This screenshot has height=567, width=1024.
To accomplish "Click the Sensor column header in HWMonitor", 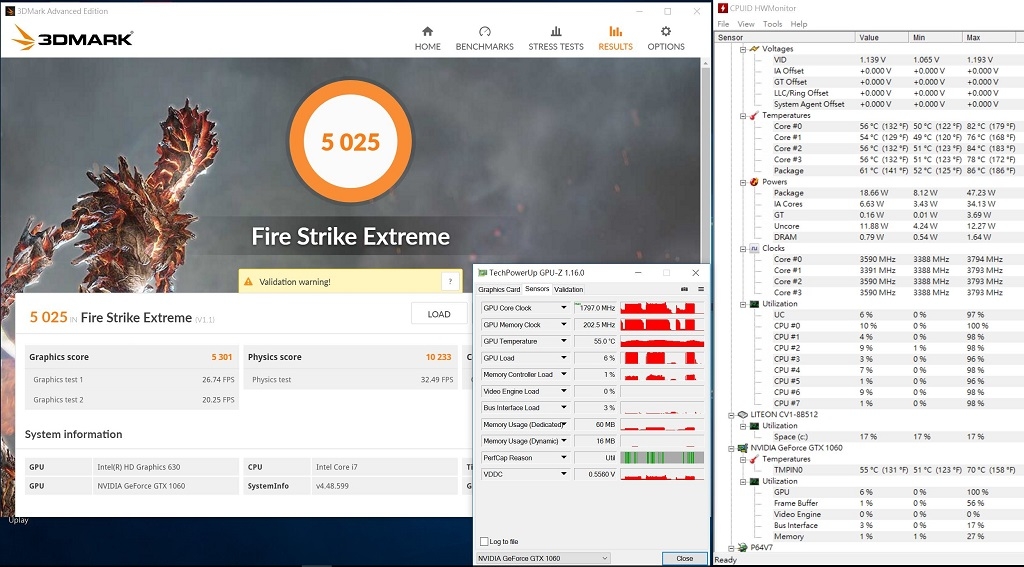I will point(784,37).
